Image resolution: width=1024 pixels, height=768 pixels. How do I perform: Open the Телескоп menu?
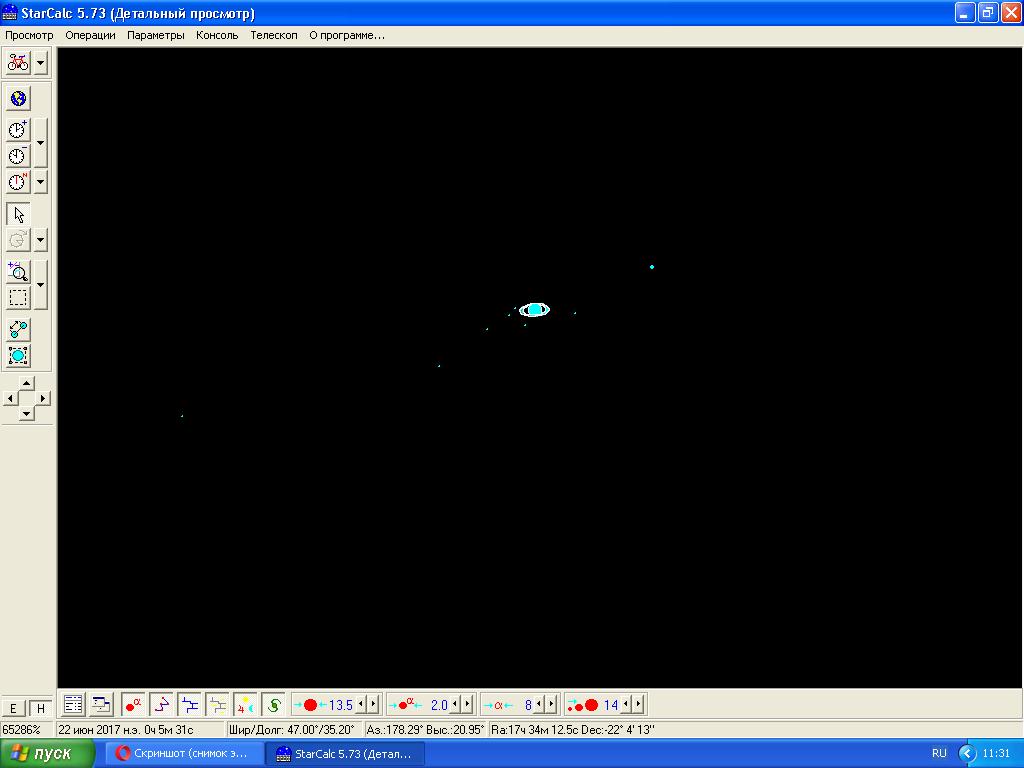pyautogui.click(x=273, y=35)
